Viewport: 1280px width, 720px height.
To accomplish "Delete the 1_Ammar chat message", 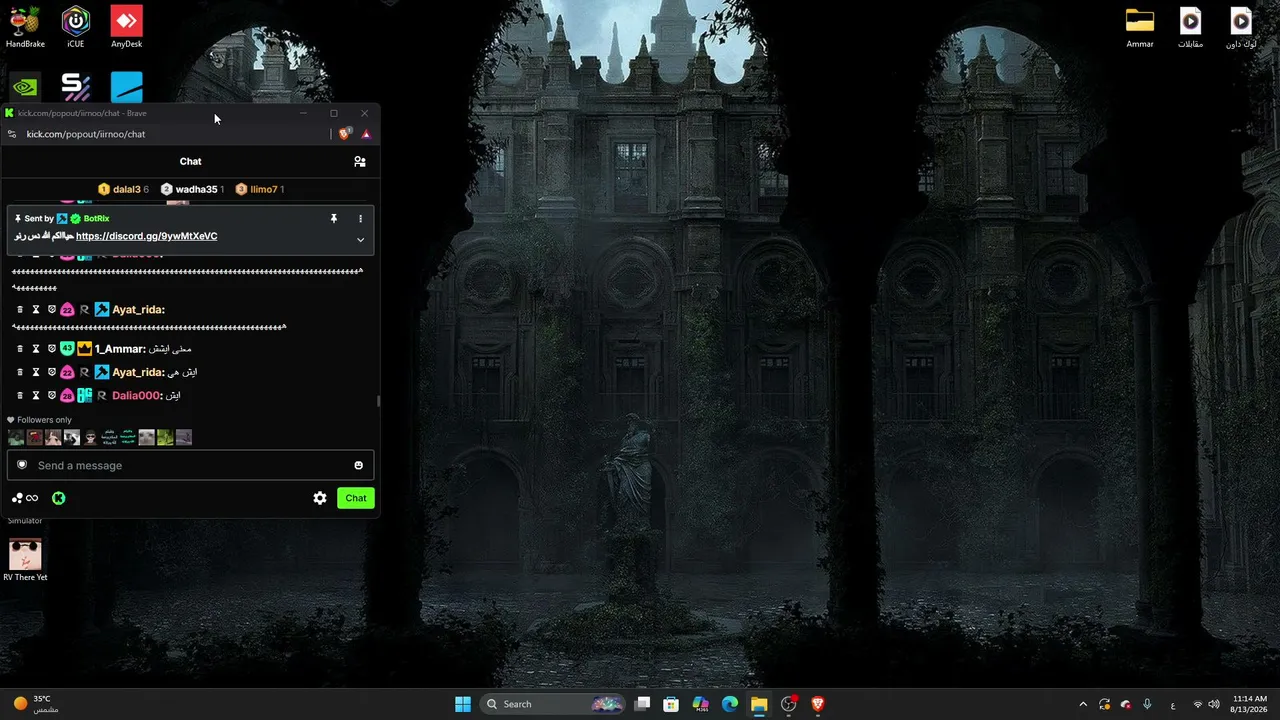I will coord(20,349).
